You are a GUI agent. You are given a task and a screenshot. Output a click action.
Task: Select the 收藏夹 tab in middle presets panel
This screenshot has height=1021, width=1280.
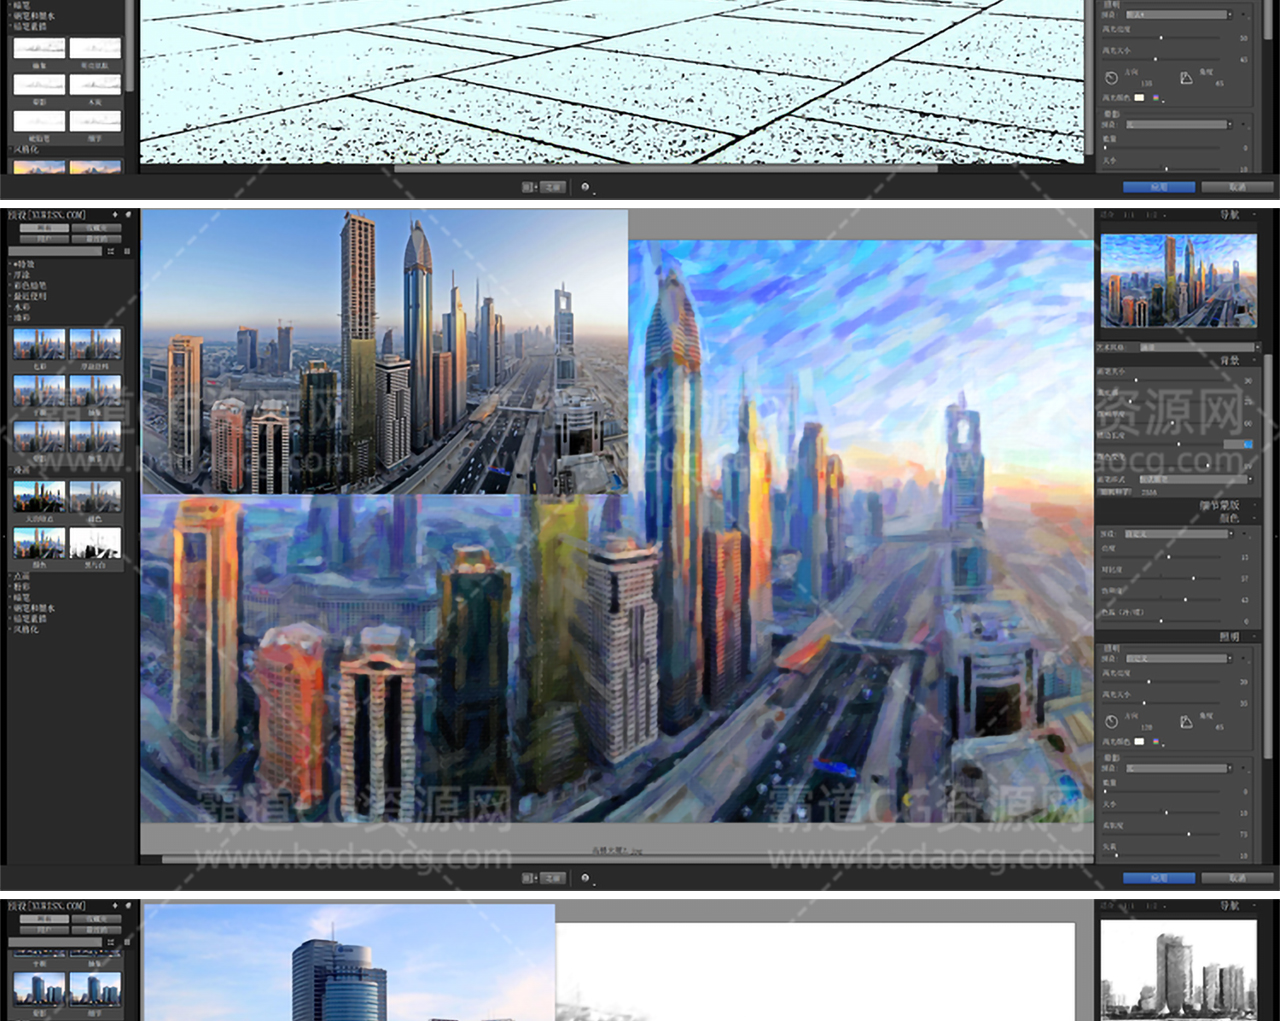[97, 228]
